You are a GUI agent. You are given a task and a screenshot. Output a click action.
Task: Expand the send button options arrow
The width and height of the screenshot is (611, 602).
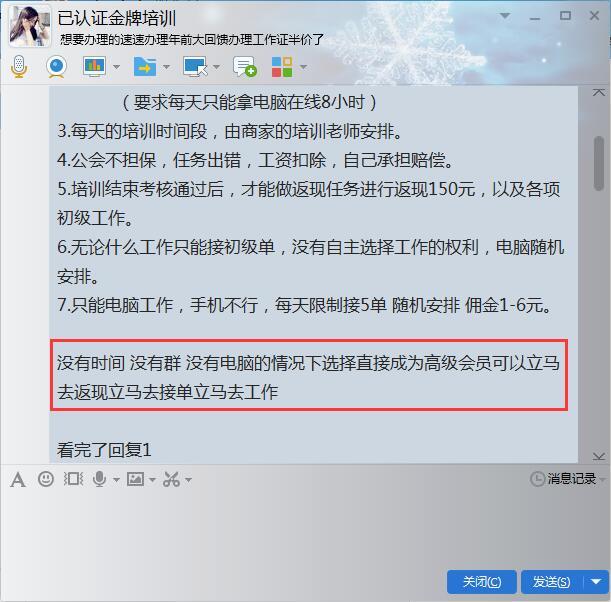click(596, 582)
